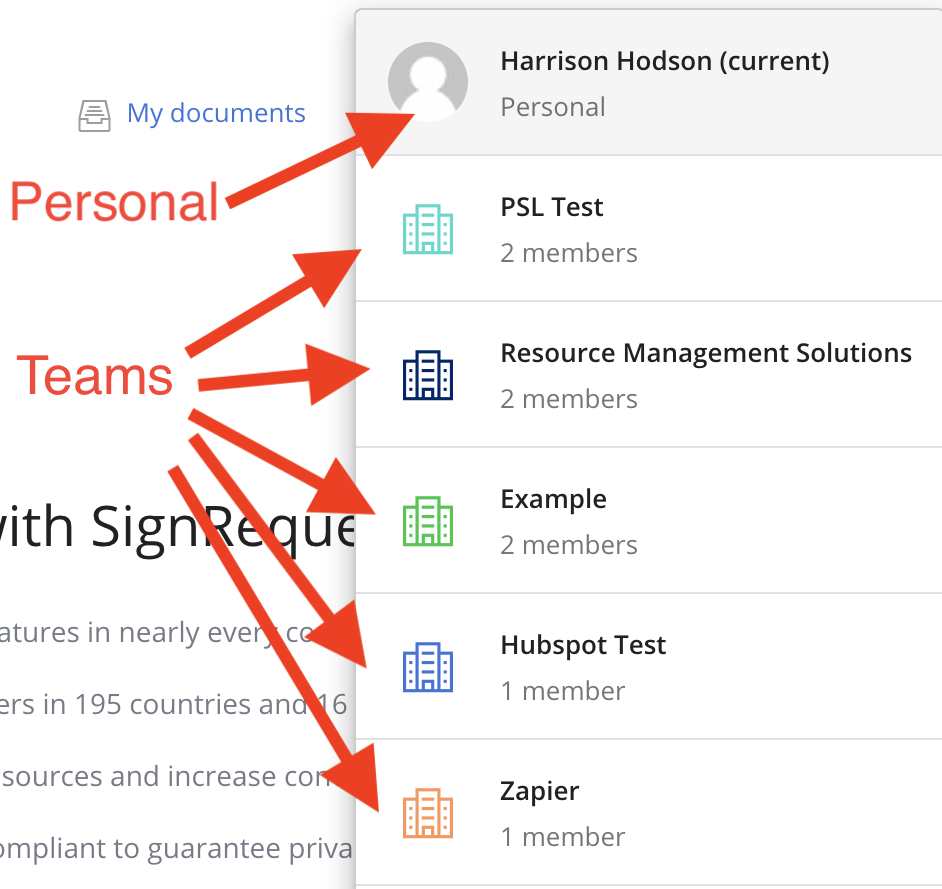Screen dimensions: 942x889
Task: Open the My documents link
Action: tap(216, 114)
